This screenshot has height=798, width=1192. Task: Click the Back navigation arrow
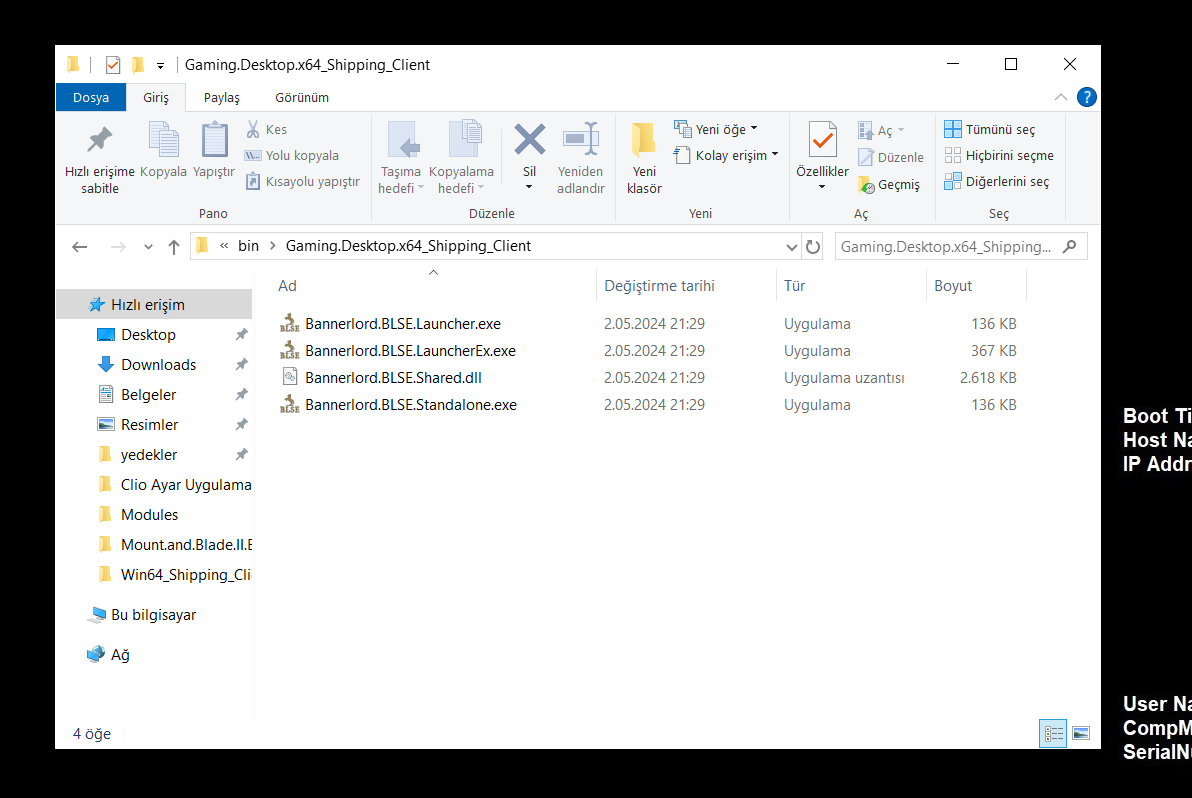click(x=80, y=246)
